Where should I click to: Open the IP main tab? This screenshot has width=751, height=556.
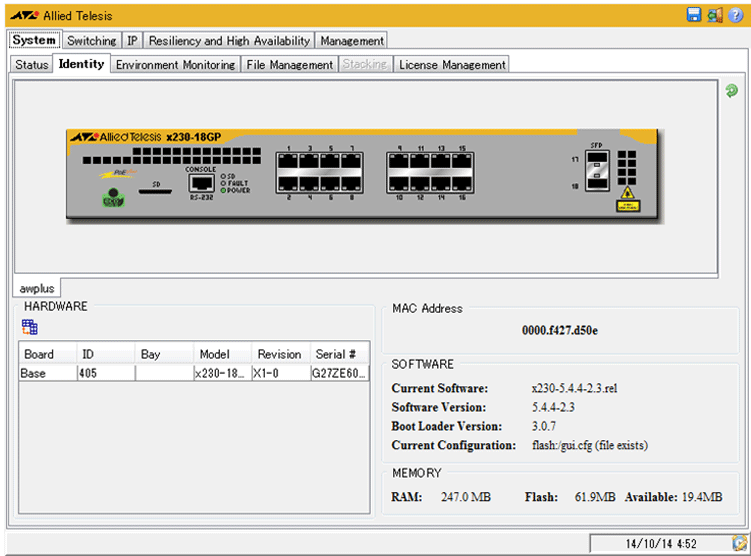pos(132,41)
